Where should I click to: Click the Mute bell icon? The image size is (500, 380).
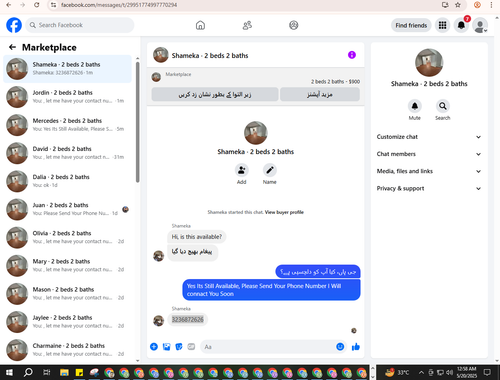(x=415, y=106)
